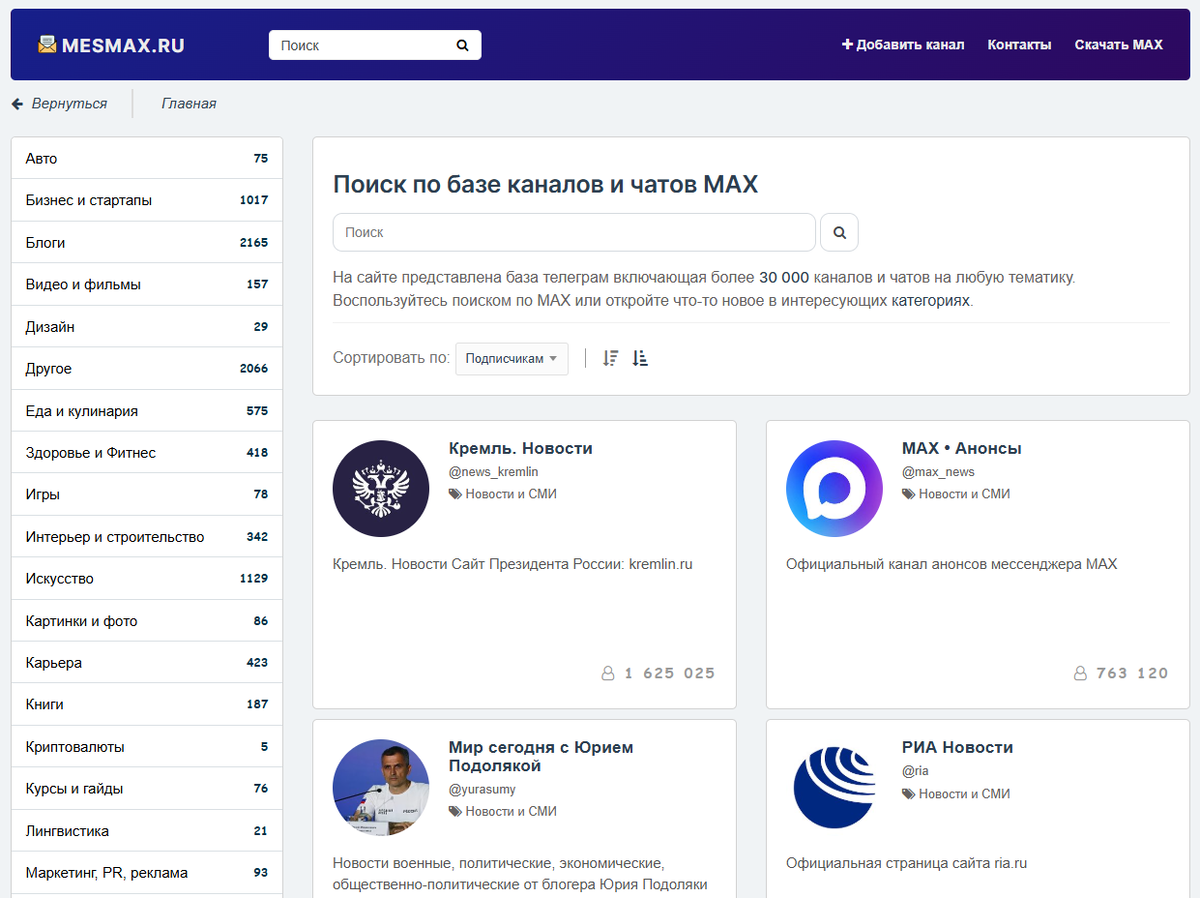Image resolution: width=1200 pixels, height=898 pixels.
Task: Click Новости и СМИ tag on РИА Новости card
Action: (964, 794)
